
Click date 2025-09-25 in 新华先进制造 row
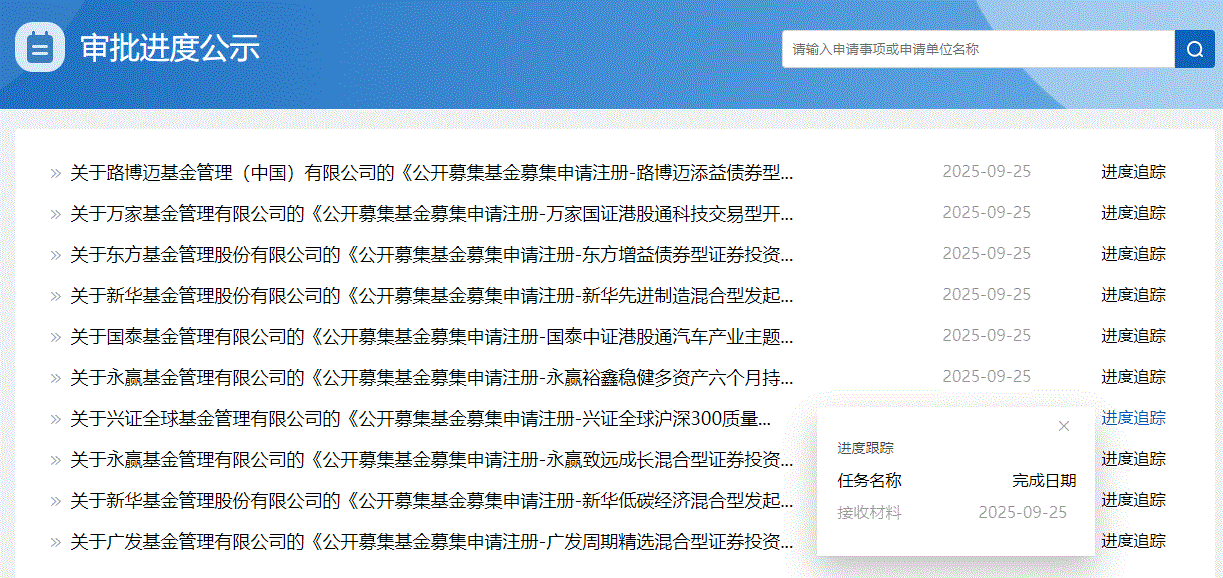point(986,294)
